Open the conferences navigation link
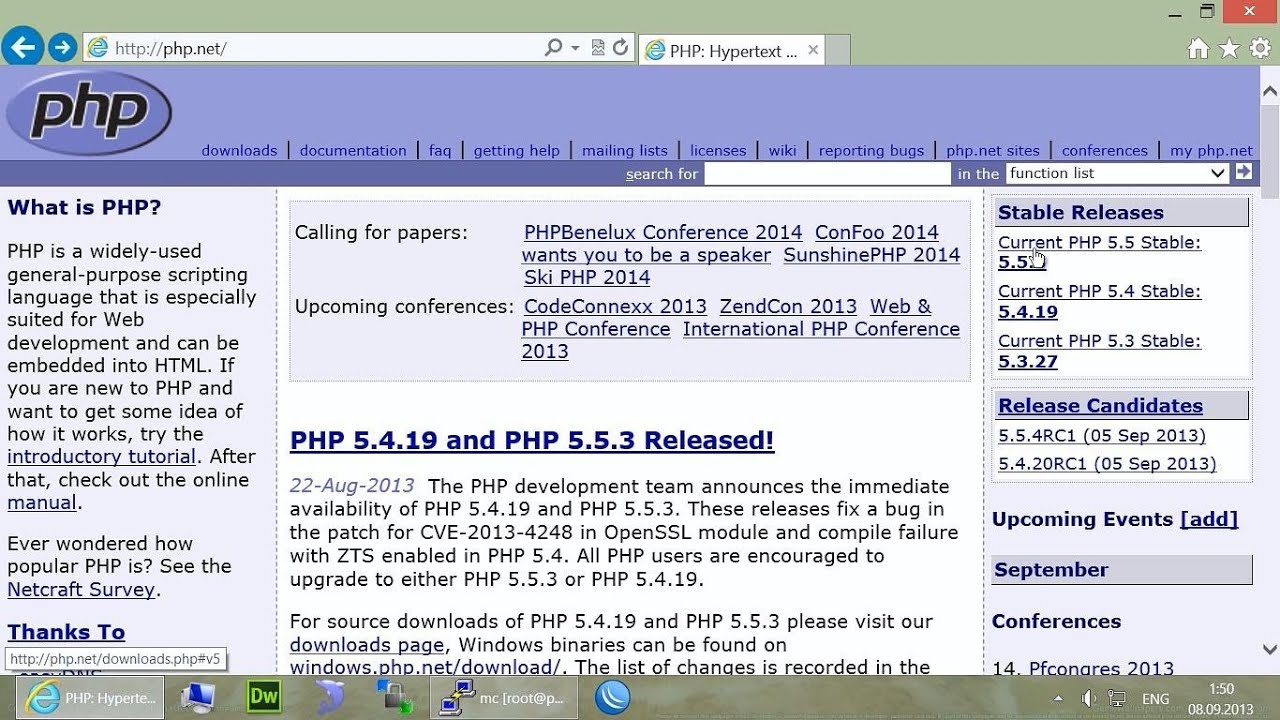 pyautogui.click(x=1105, y=151)
